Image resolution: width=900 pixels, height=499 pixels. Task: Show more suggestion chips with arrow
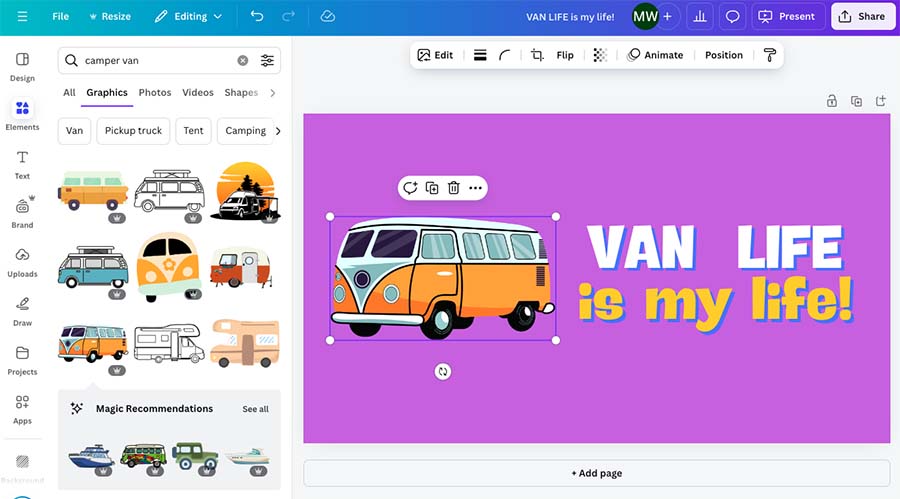278,131
